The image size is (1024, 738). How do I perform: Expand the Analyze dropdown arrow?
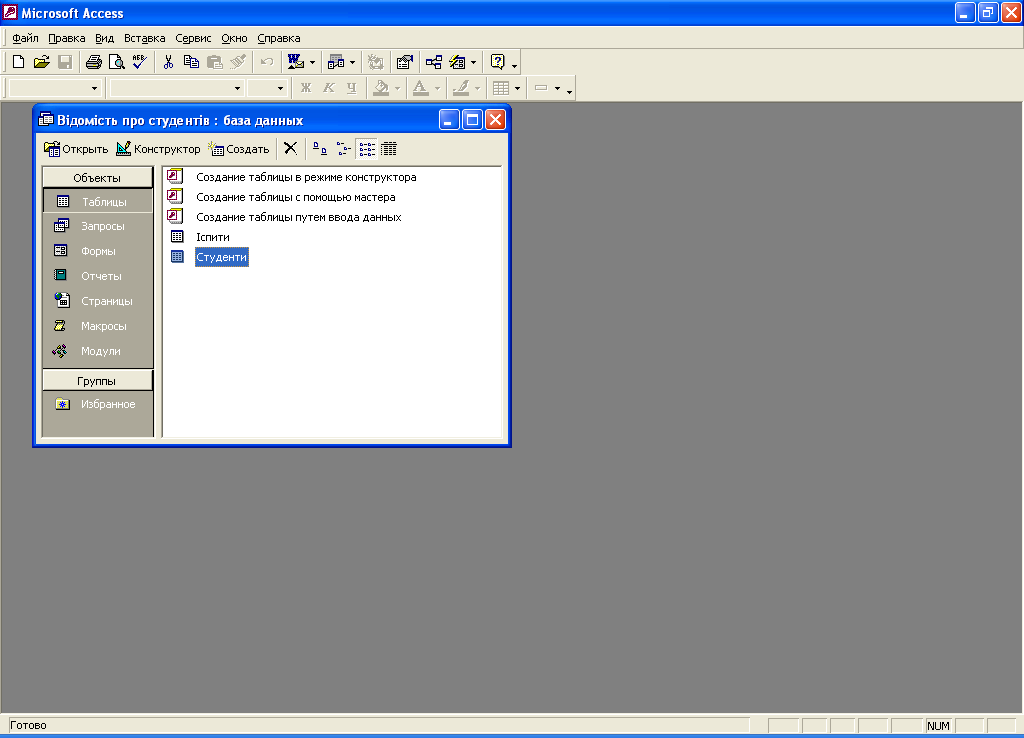353,63
